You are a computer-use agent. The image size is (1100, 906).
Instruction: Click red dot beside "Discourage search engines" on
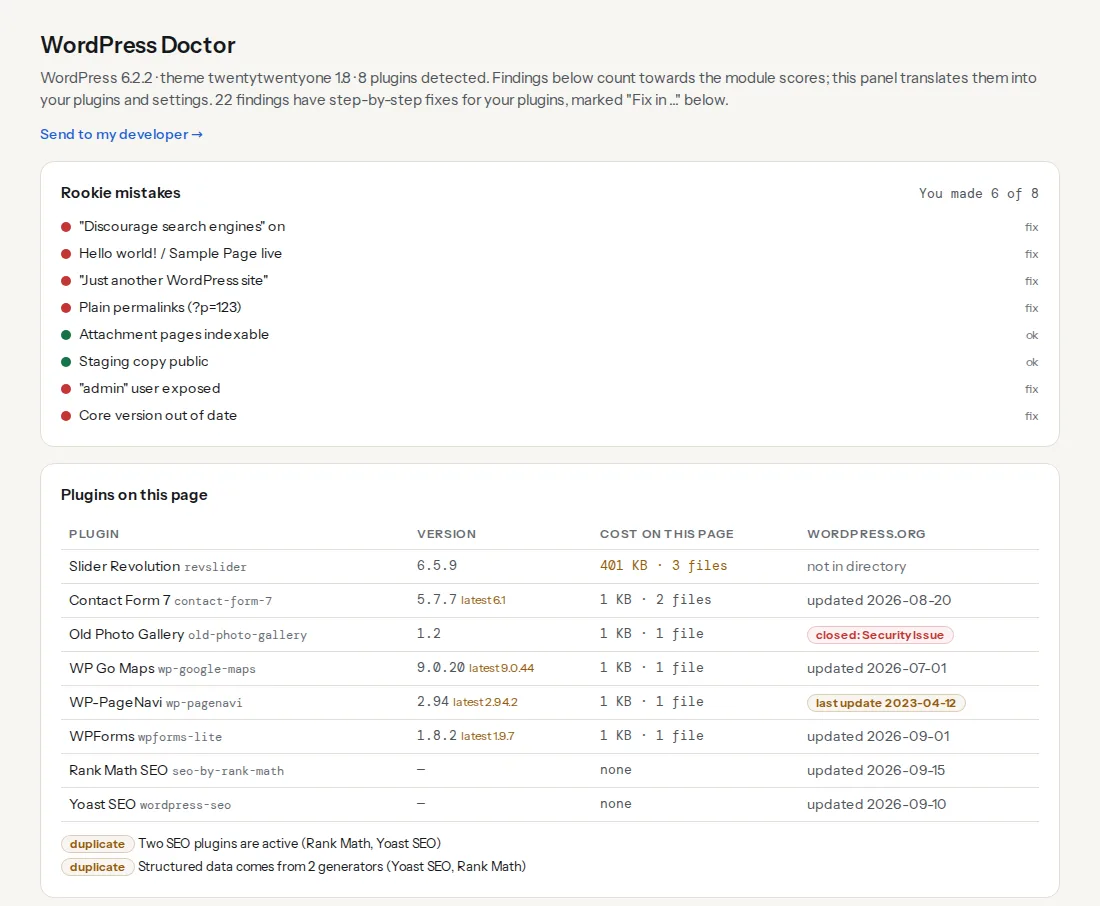click(x=66, y=227)
